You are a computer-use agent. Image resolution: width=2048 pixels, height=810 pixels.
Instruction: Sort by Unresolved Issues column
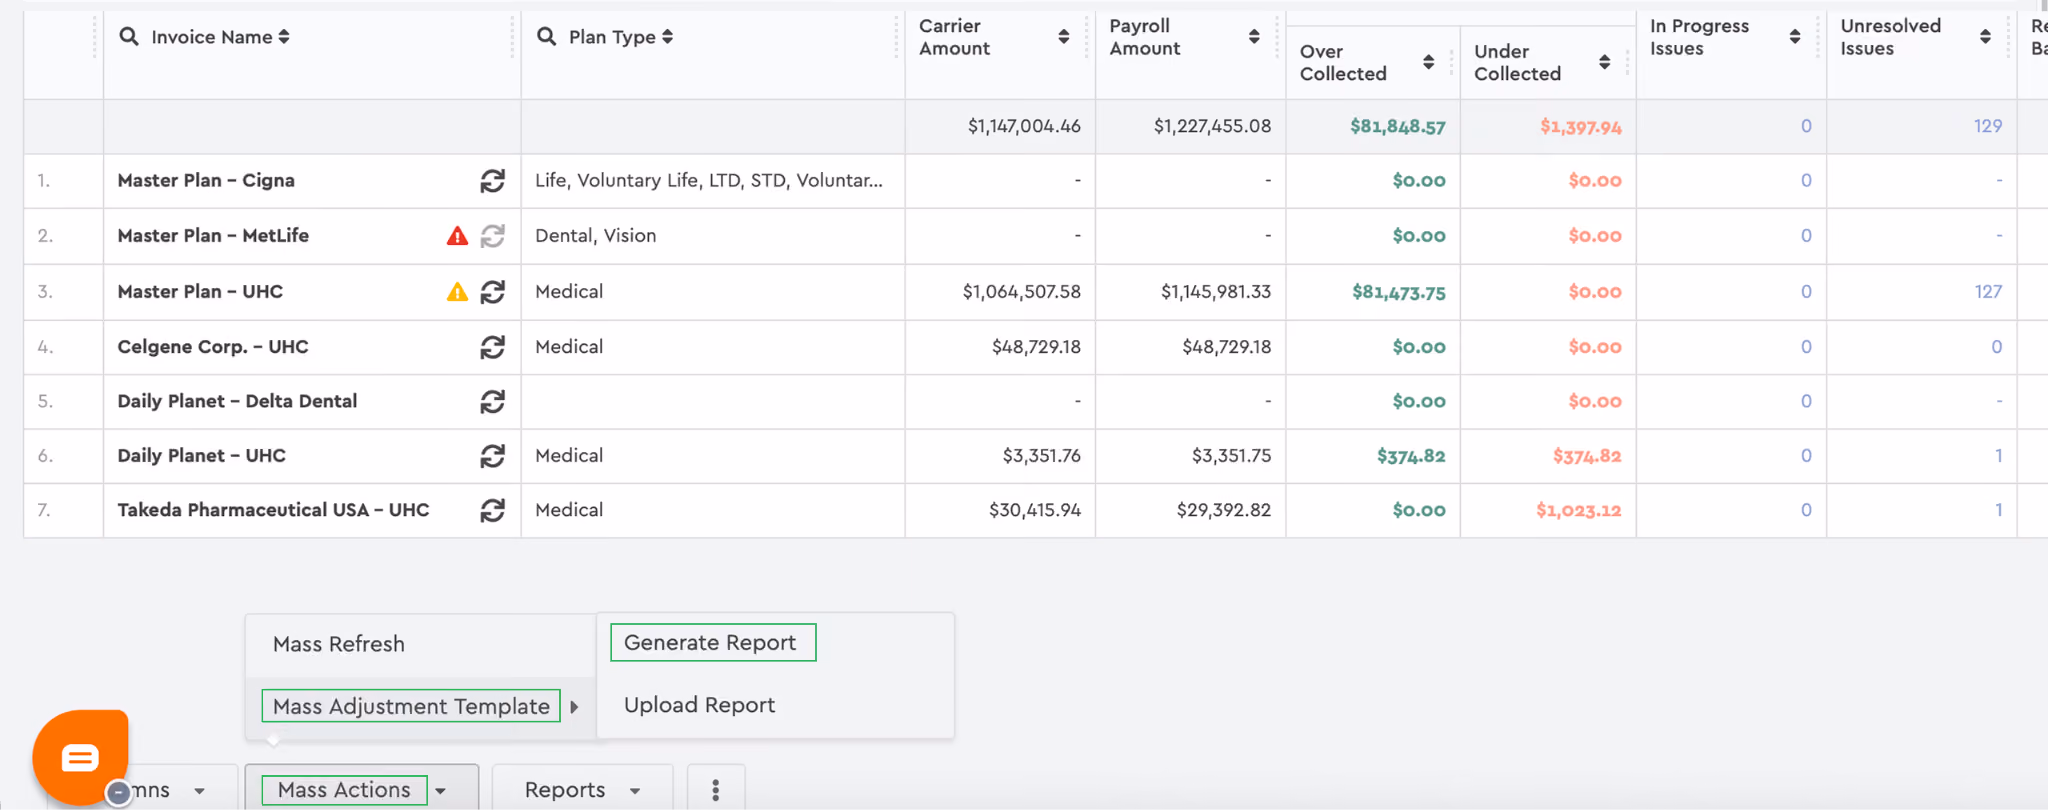pos(1985,37)
